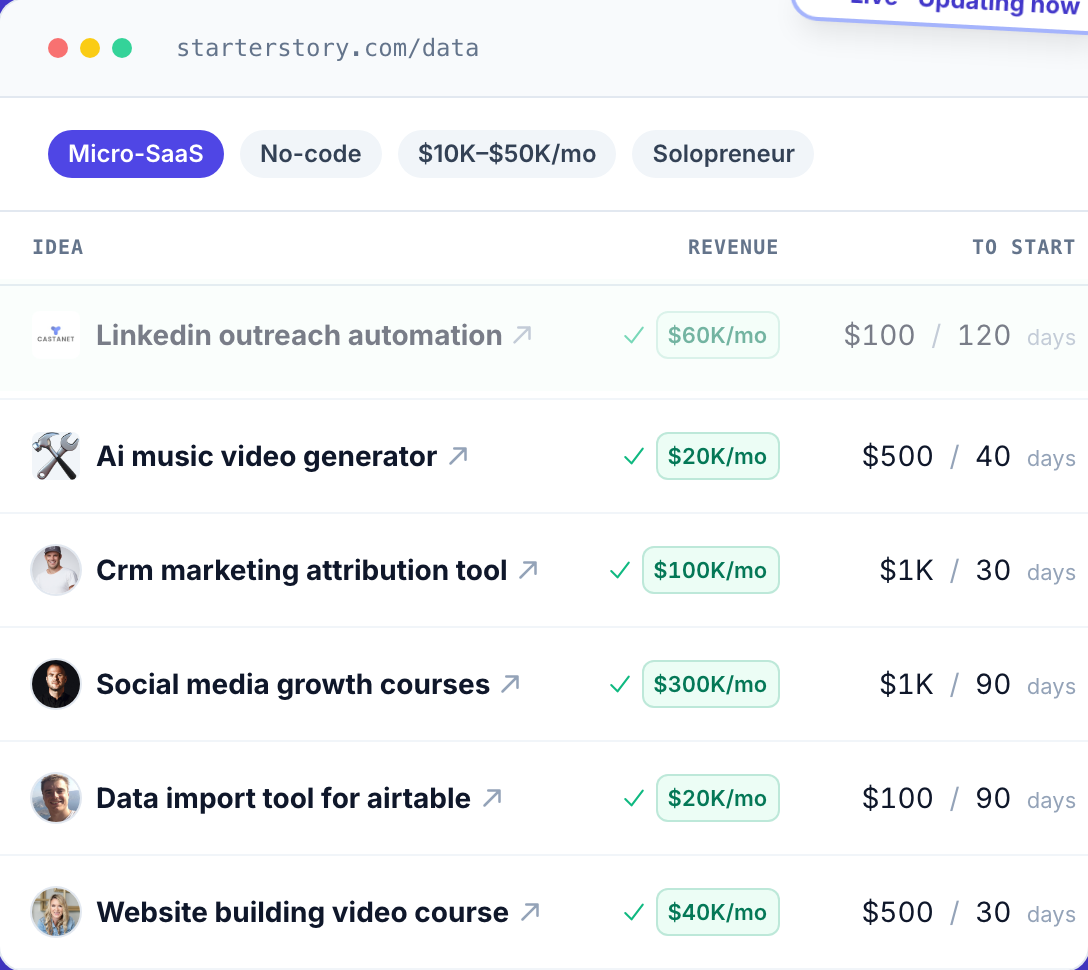The width and height of the screenshot is (1088, 970).
Task: Open arrow icon next to Crm marketing attribution tool
Action: pos(528,570)
